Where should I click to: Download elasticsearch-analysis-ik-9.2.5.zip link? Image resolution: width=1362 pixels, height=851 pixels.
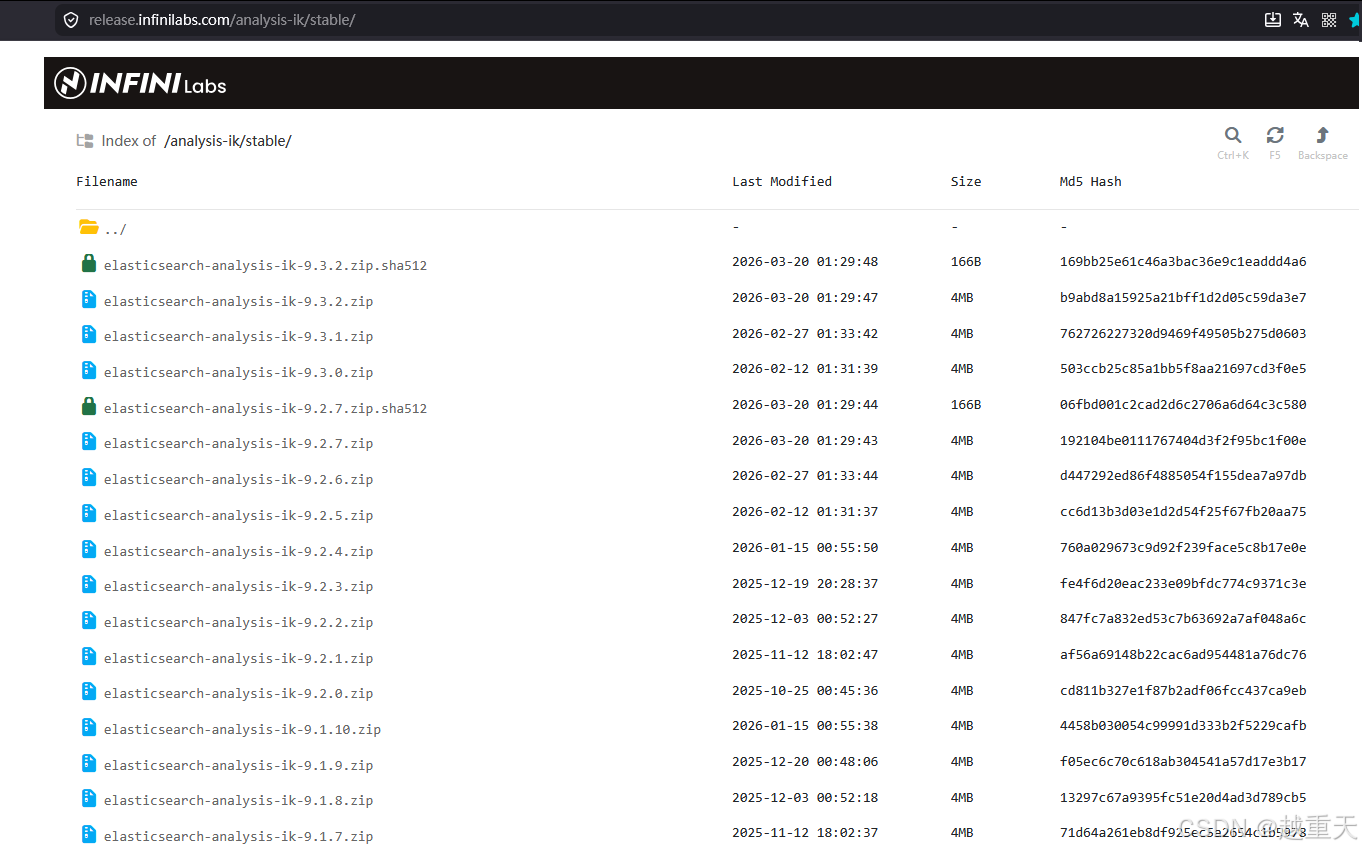coord(238,515)
